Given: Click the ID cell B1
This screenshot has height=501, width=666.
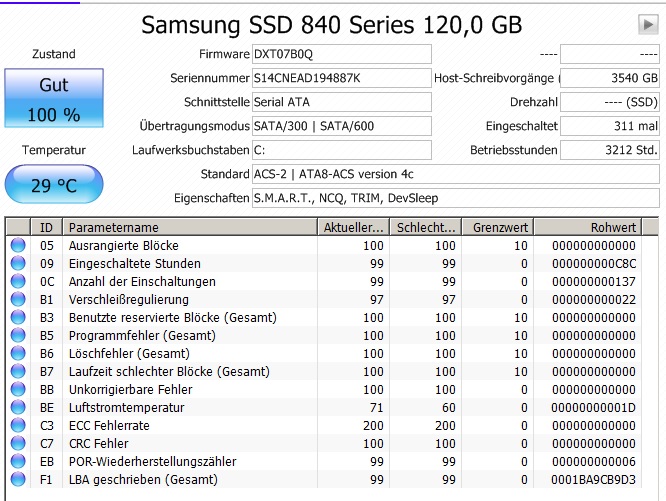Looking at the screenshot, I should tap(47, 299).
